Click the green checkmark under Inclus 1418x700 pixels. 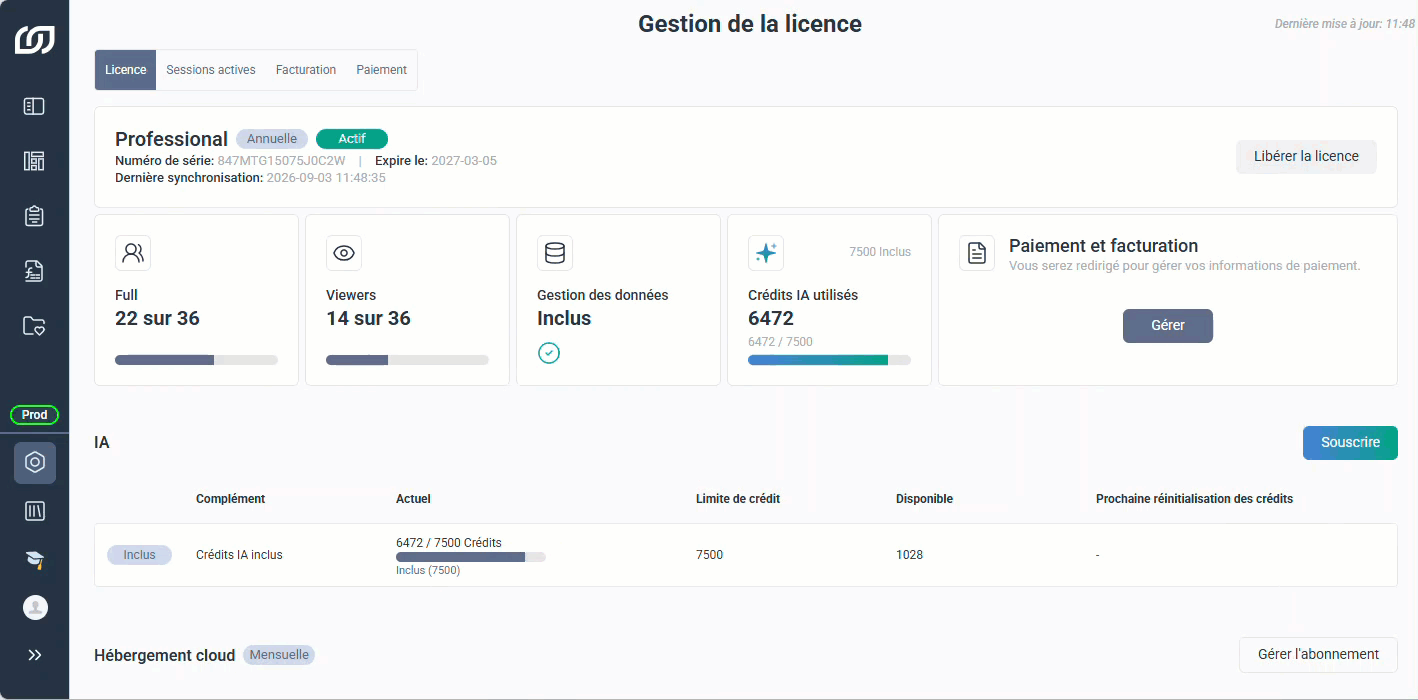click(548, 353)
